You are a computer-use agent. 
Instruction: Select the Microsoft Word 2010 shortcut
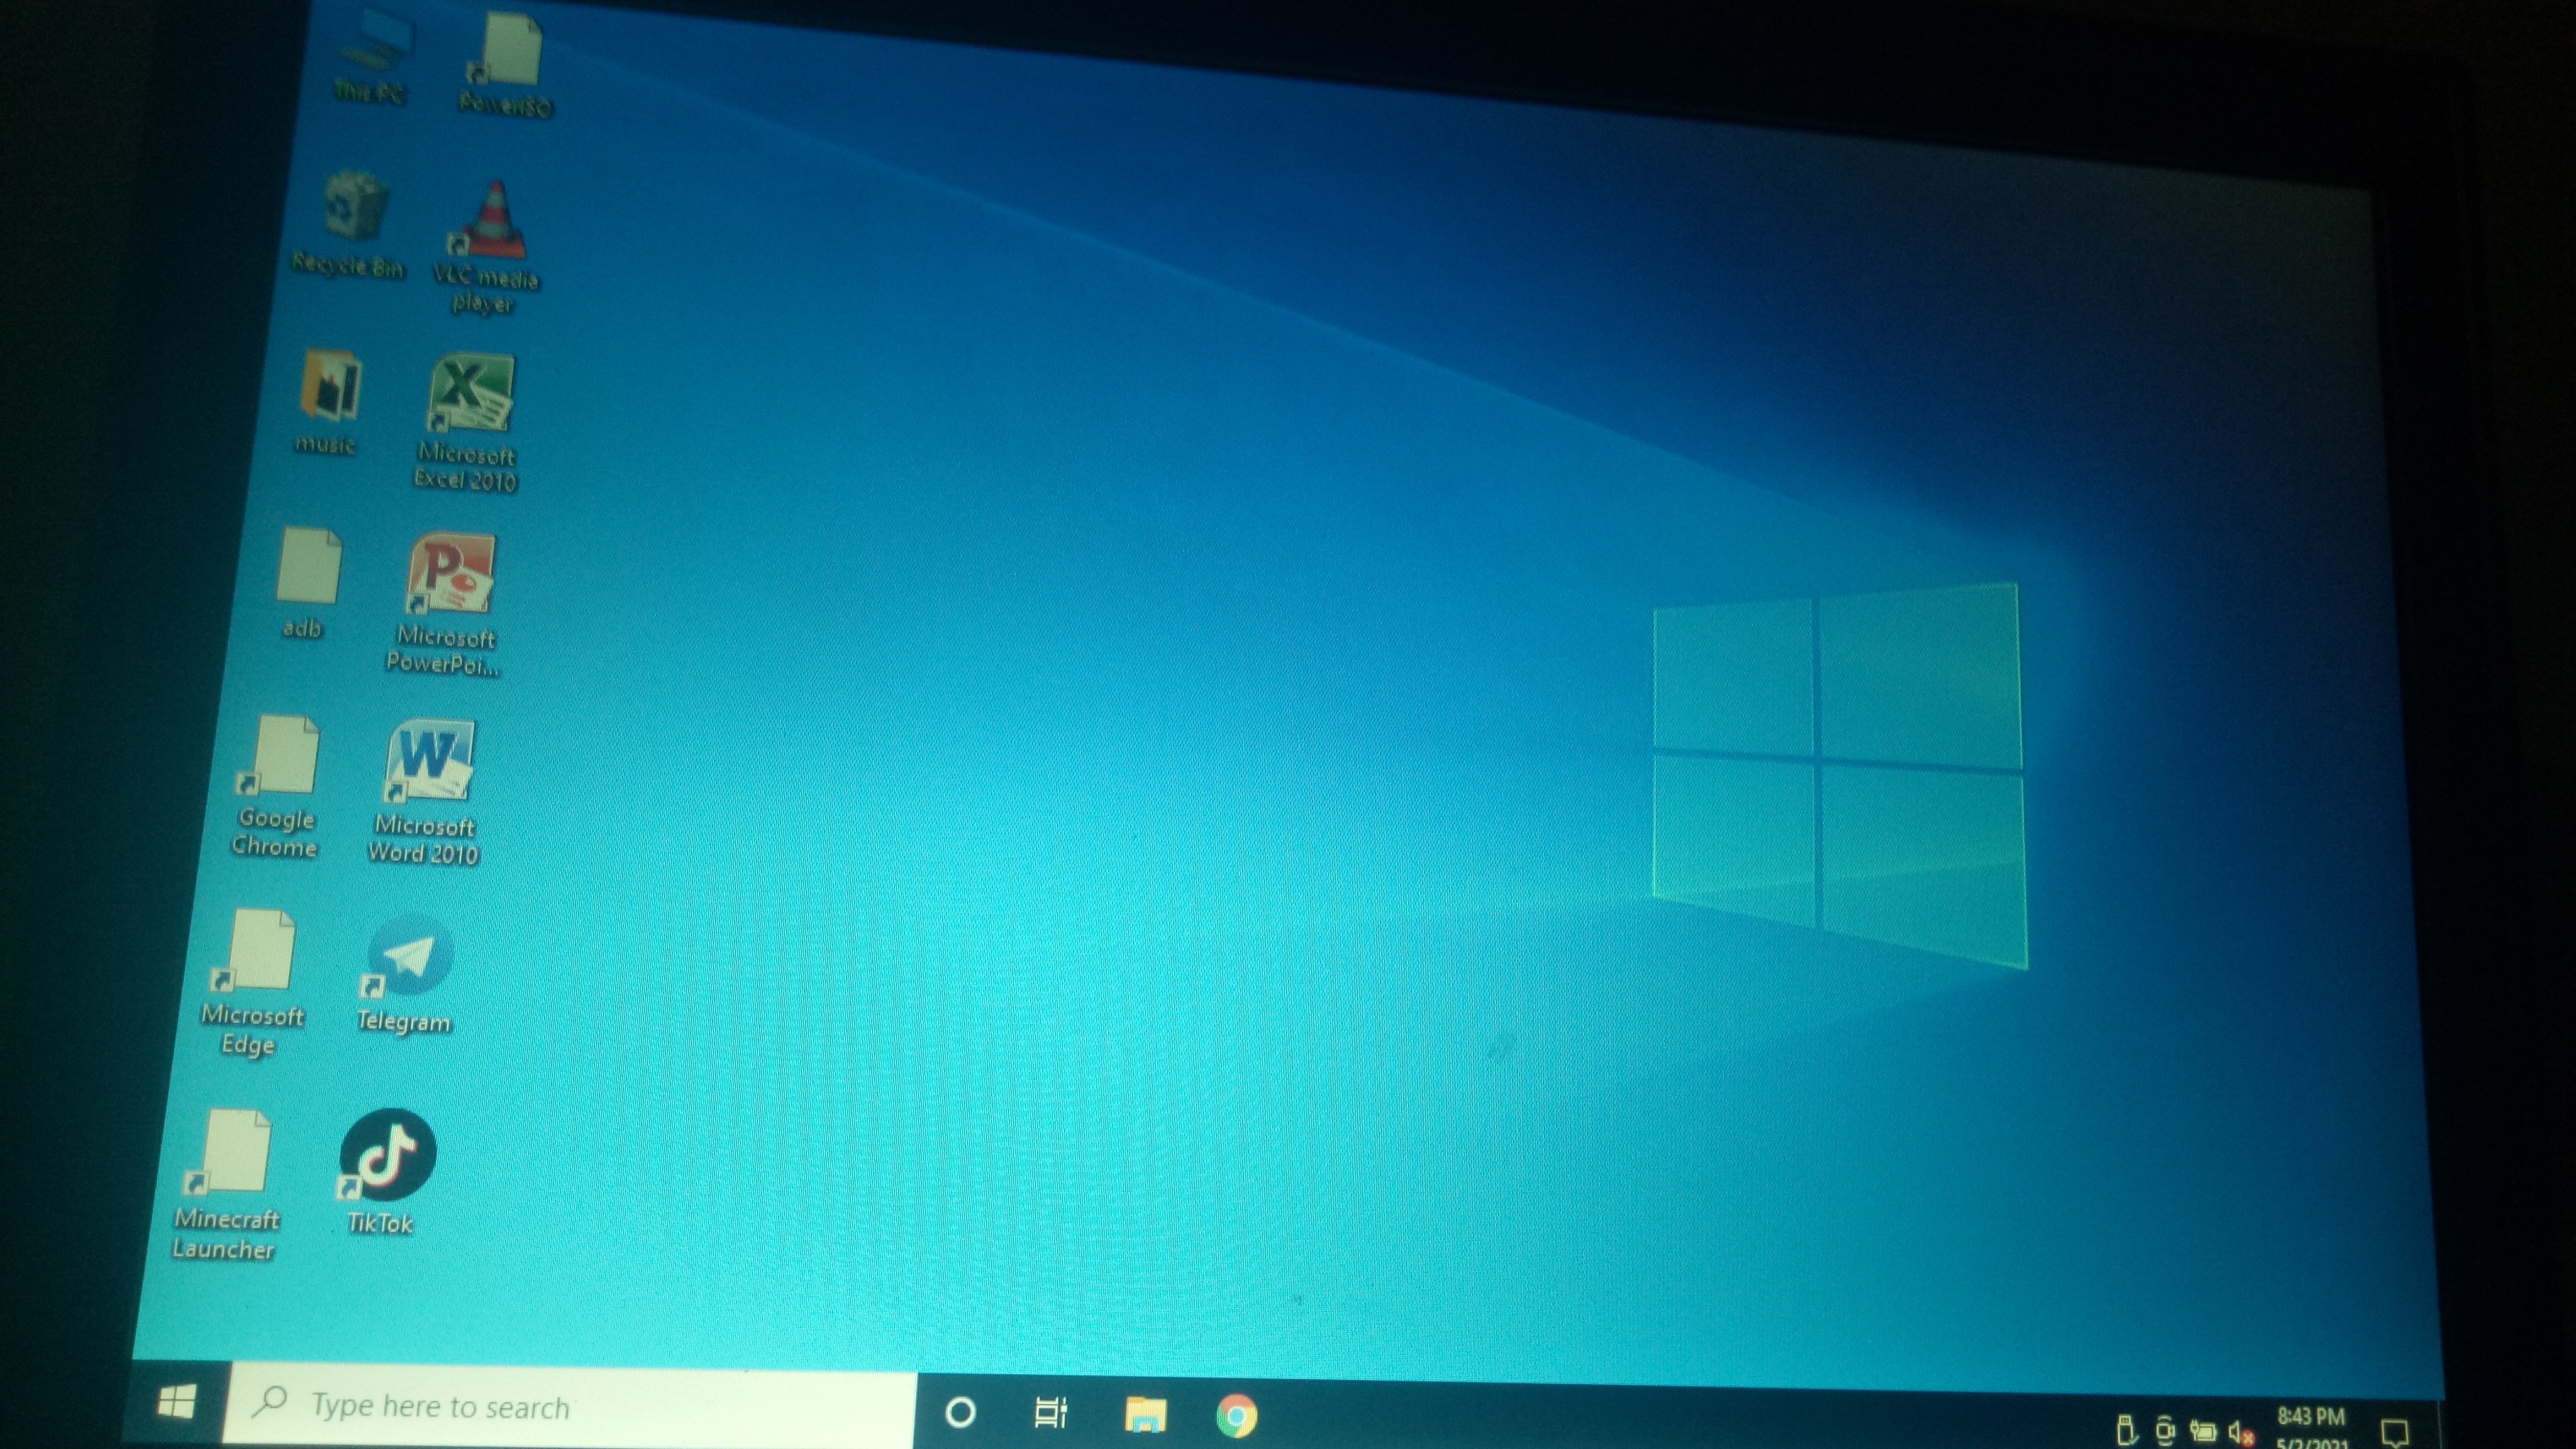(x=425, y=792)
